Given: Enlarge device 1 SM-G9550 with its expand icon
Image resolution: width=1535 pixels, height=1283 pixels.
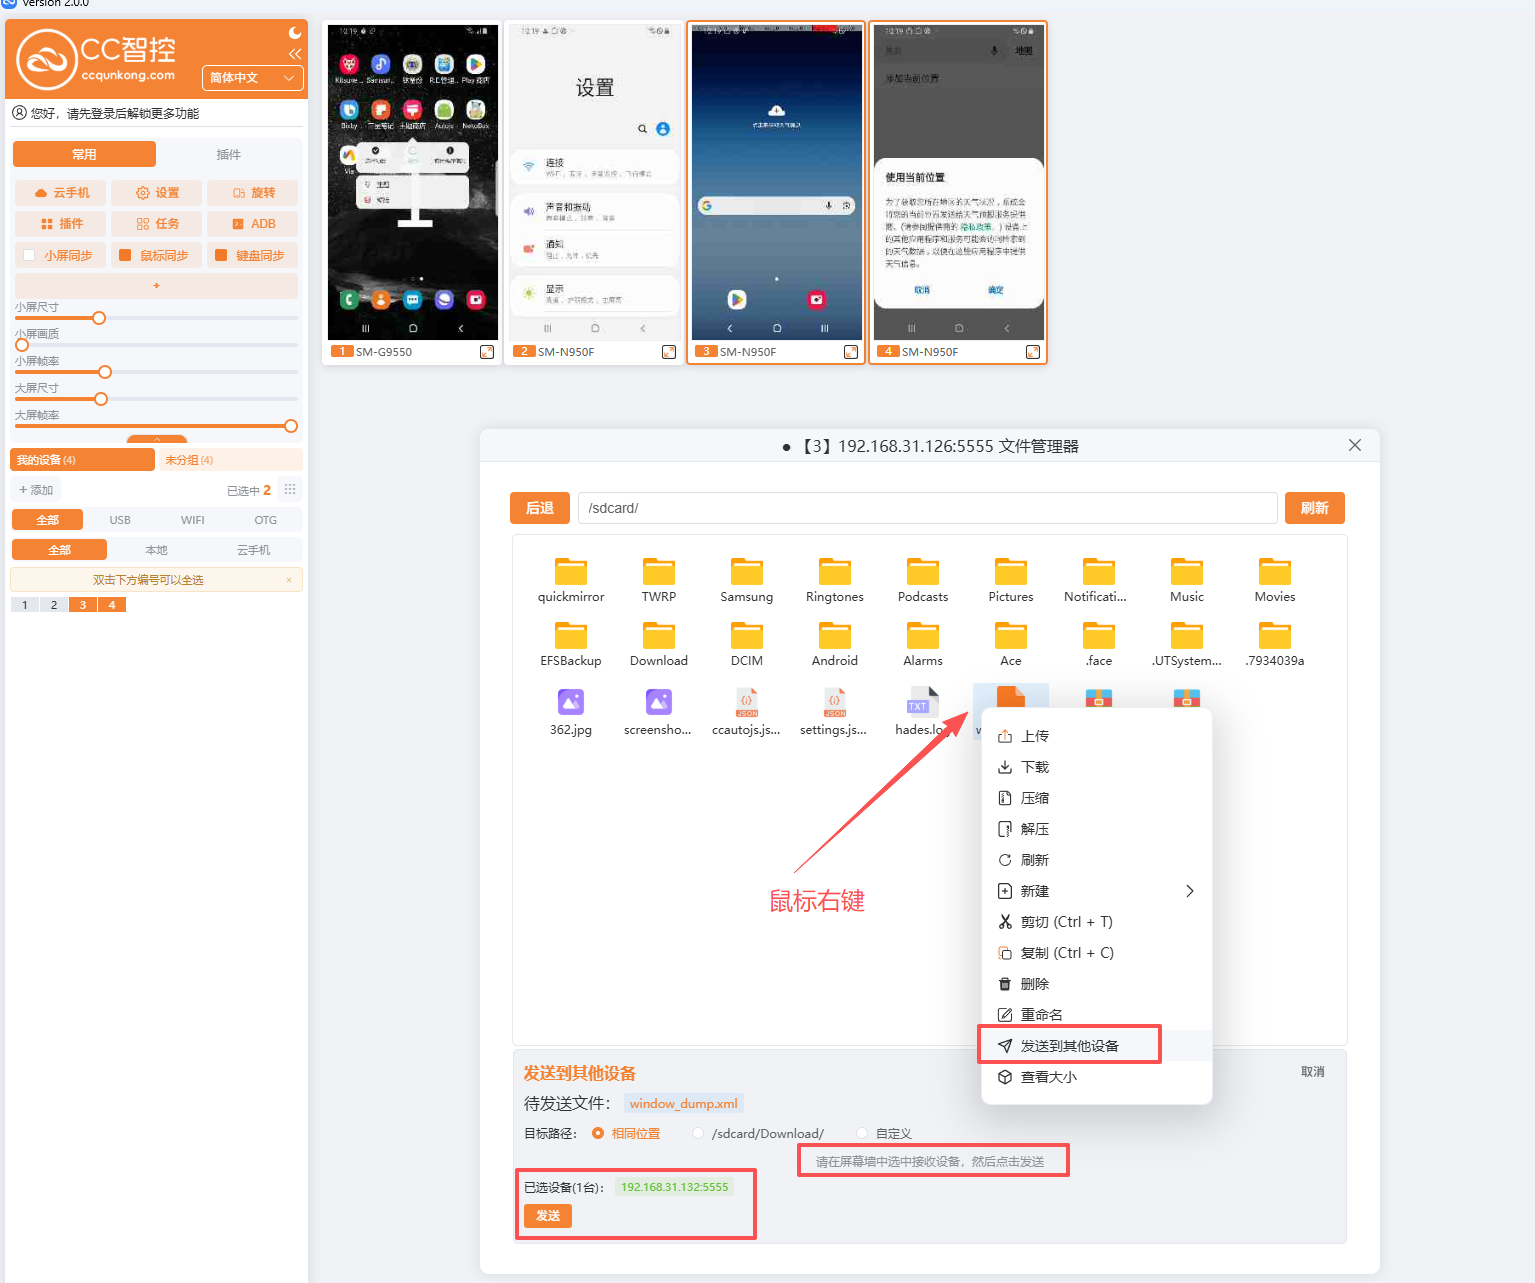Looking at the screenshot, I should pyautogui.click(x=487, y=352).
